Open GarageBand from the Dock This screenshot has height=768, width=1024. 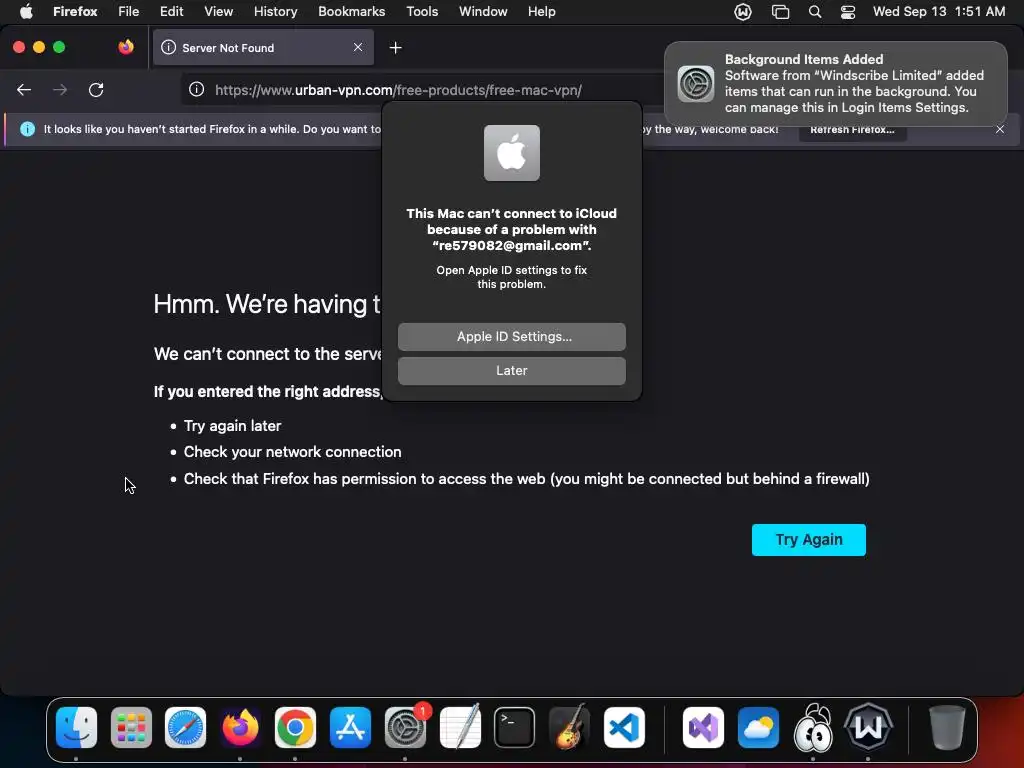pyautogui.click(x=569, y=727)
